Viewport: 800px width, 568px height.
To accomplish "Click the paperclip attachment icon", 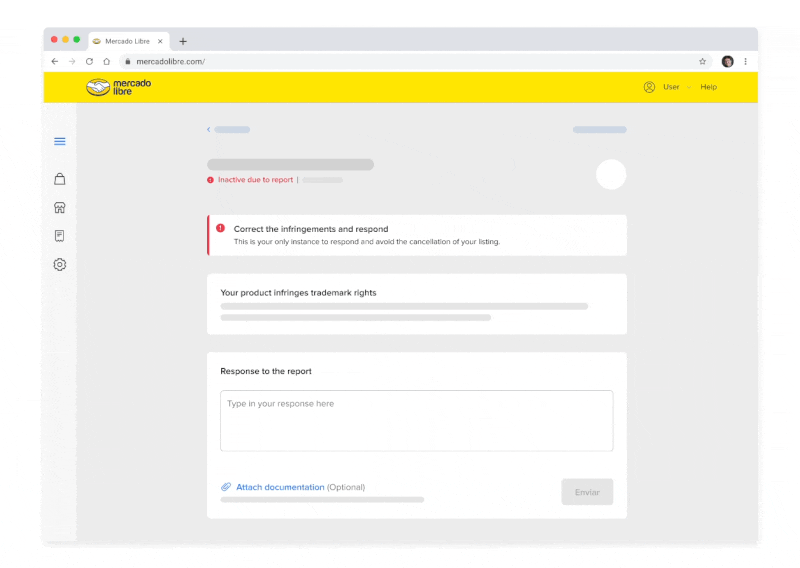I will pyautogui.click(x=226, y=487).
